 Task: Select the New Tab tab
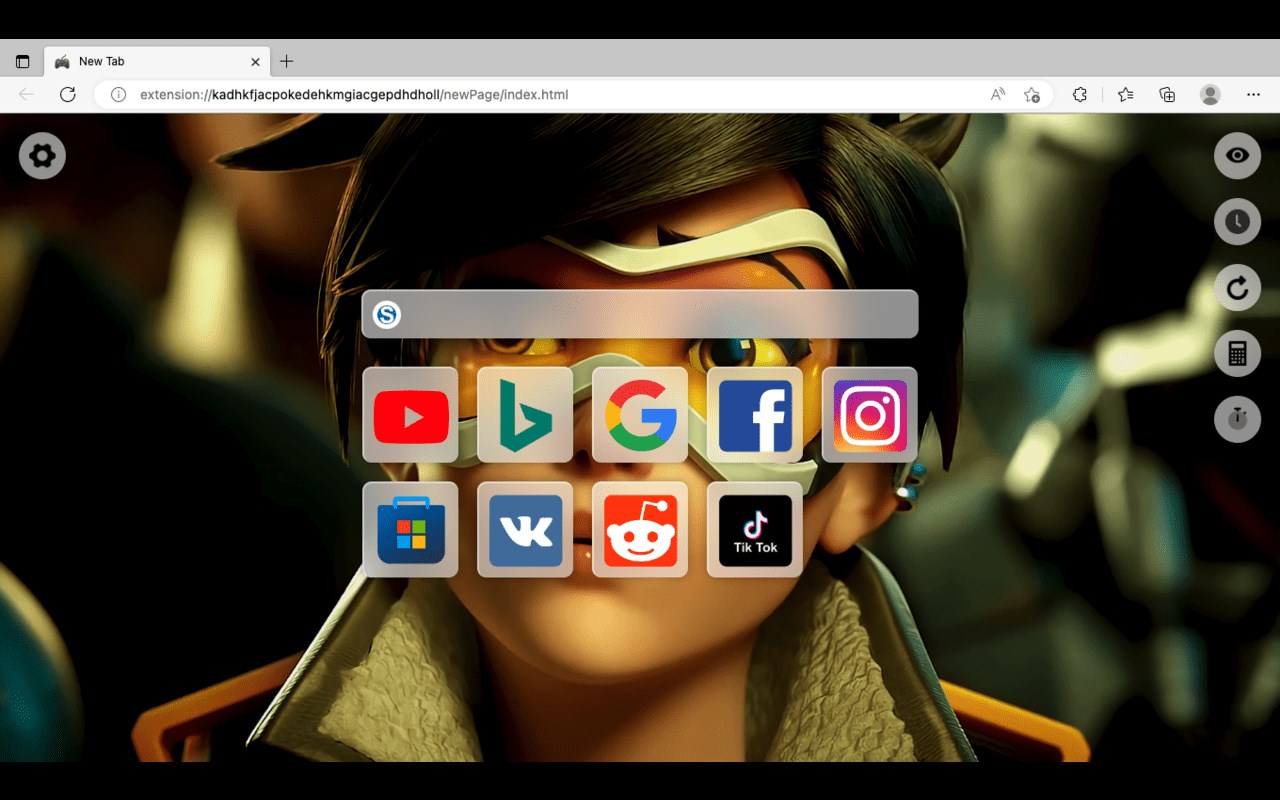click(x=157, y=61)
